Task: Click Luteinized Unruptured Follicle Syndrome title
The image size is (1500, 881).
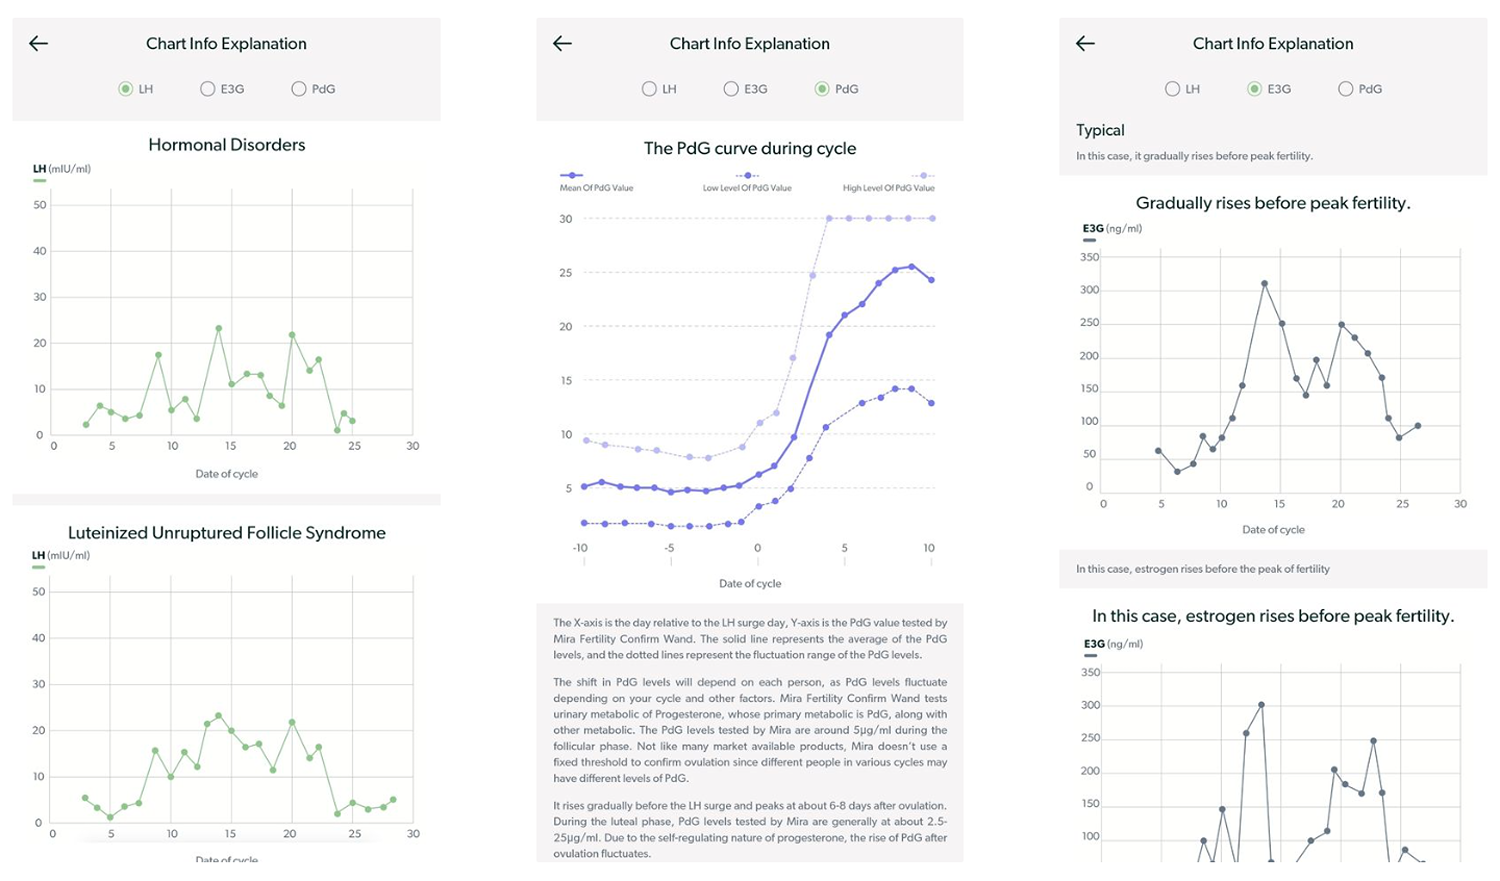Action: (x=227, y=533)
